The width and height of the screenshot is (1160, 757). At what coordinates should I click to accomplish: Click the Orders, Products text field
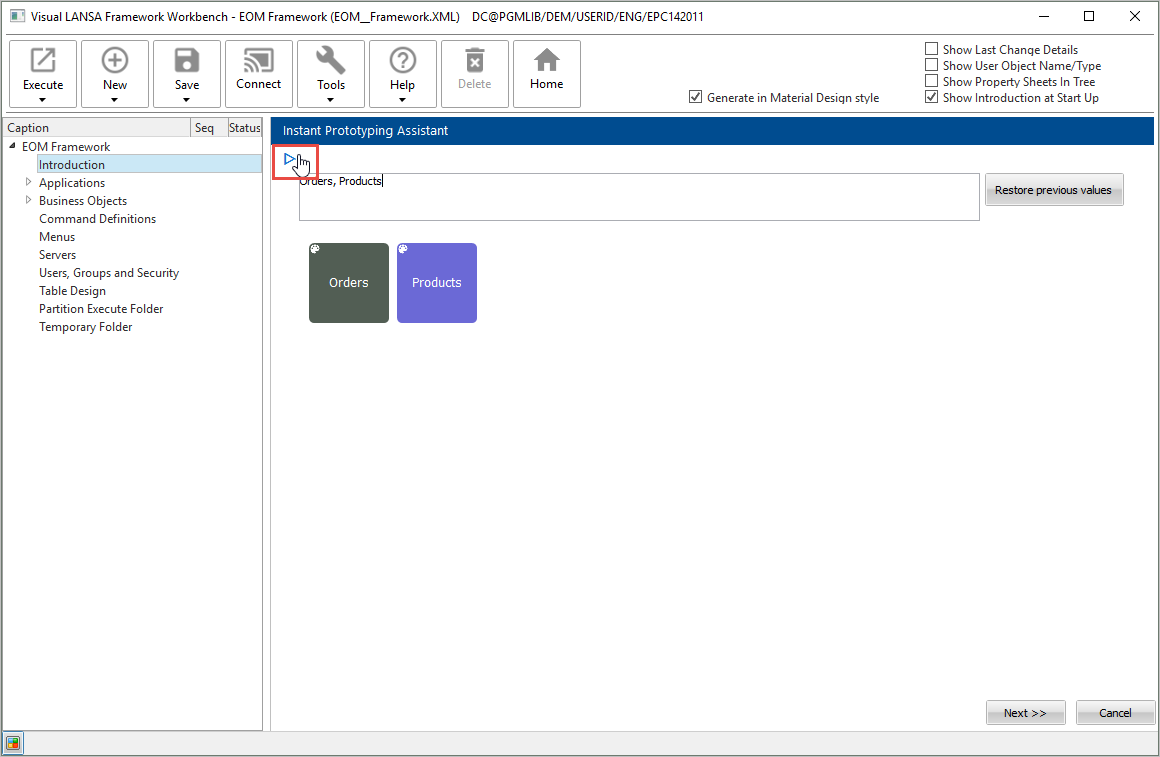pyautogui.click(x=639, y=197)
